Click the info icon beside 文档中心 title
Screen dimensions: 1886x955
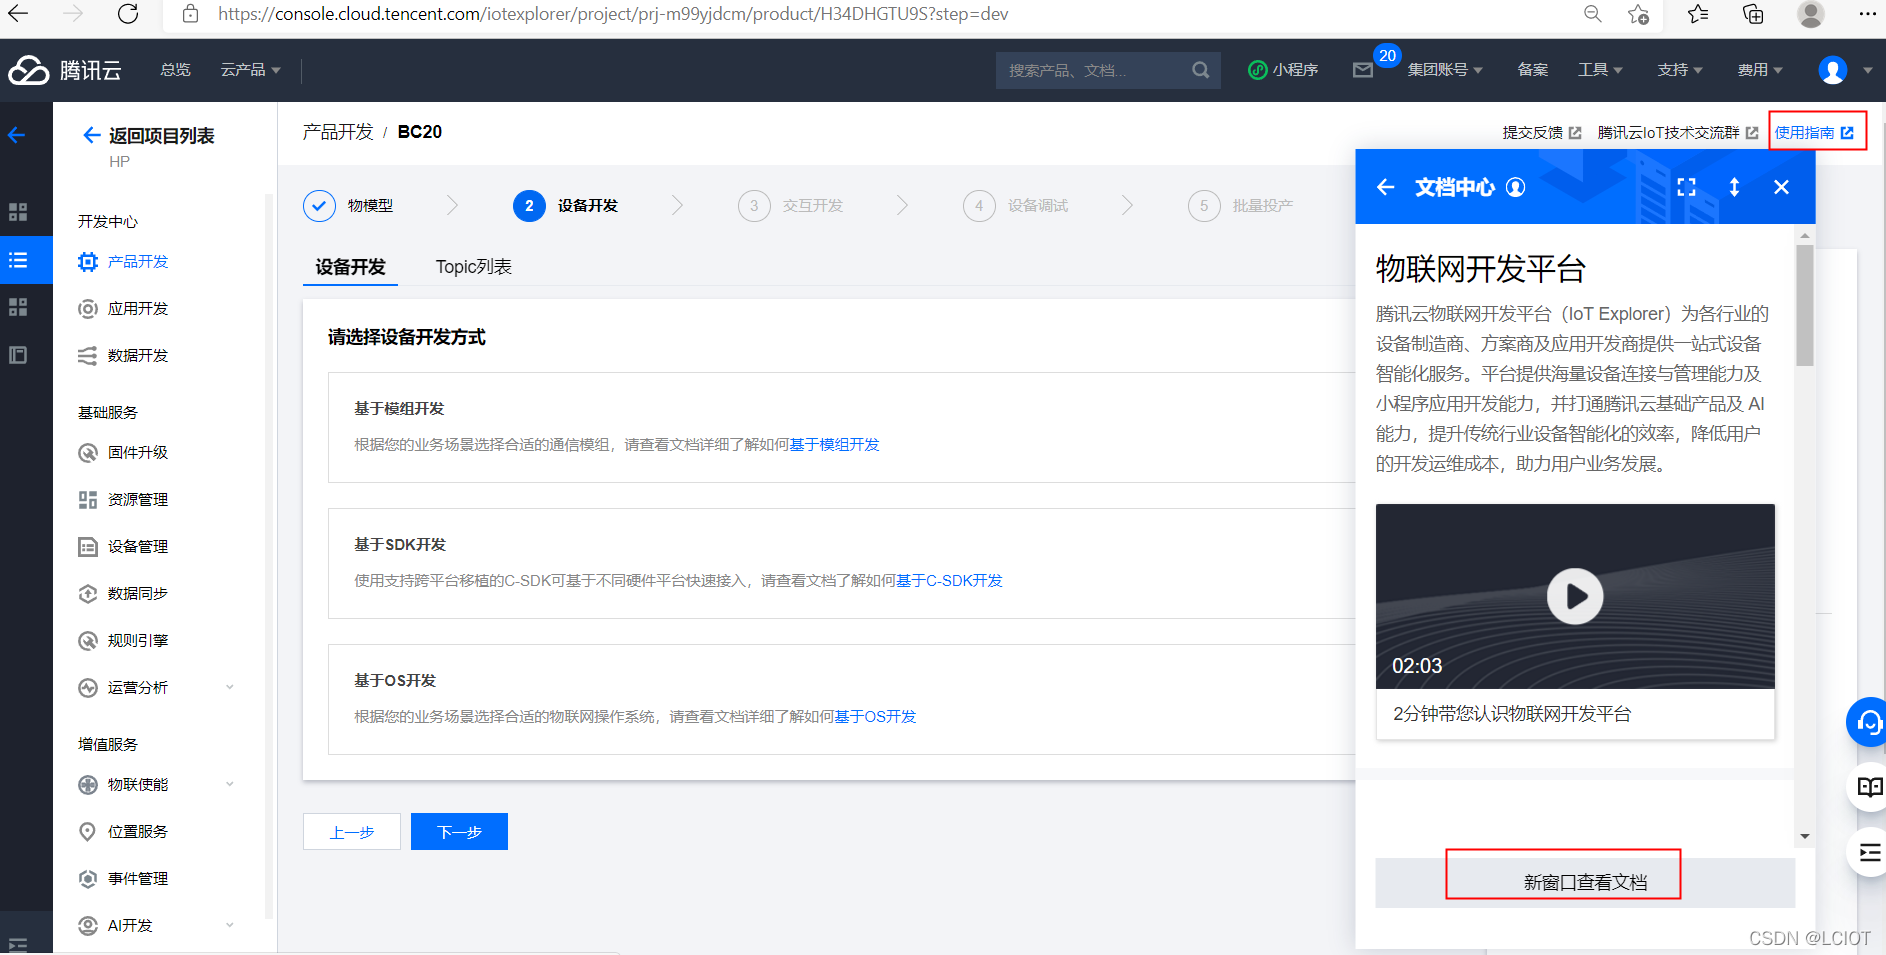(x=1516, y=187)
